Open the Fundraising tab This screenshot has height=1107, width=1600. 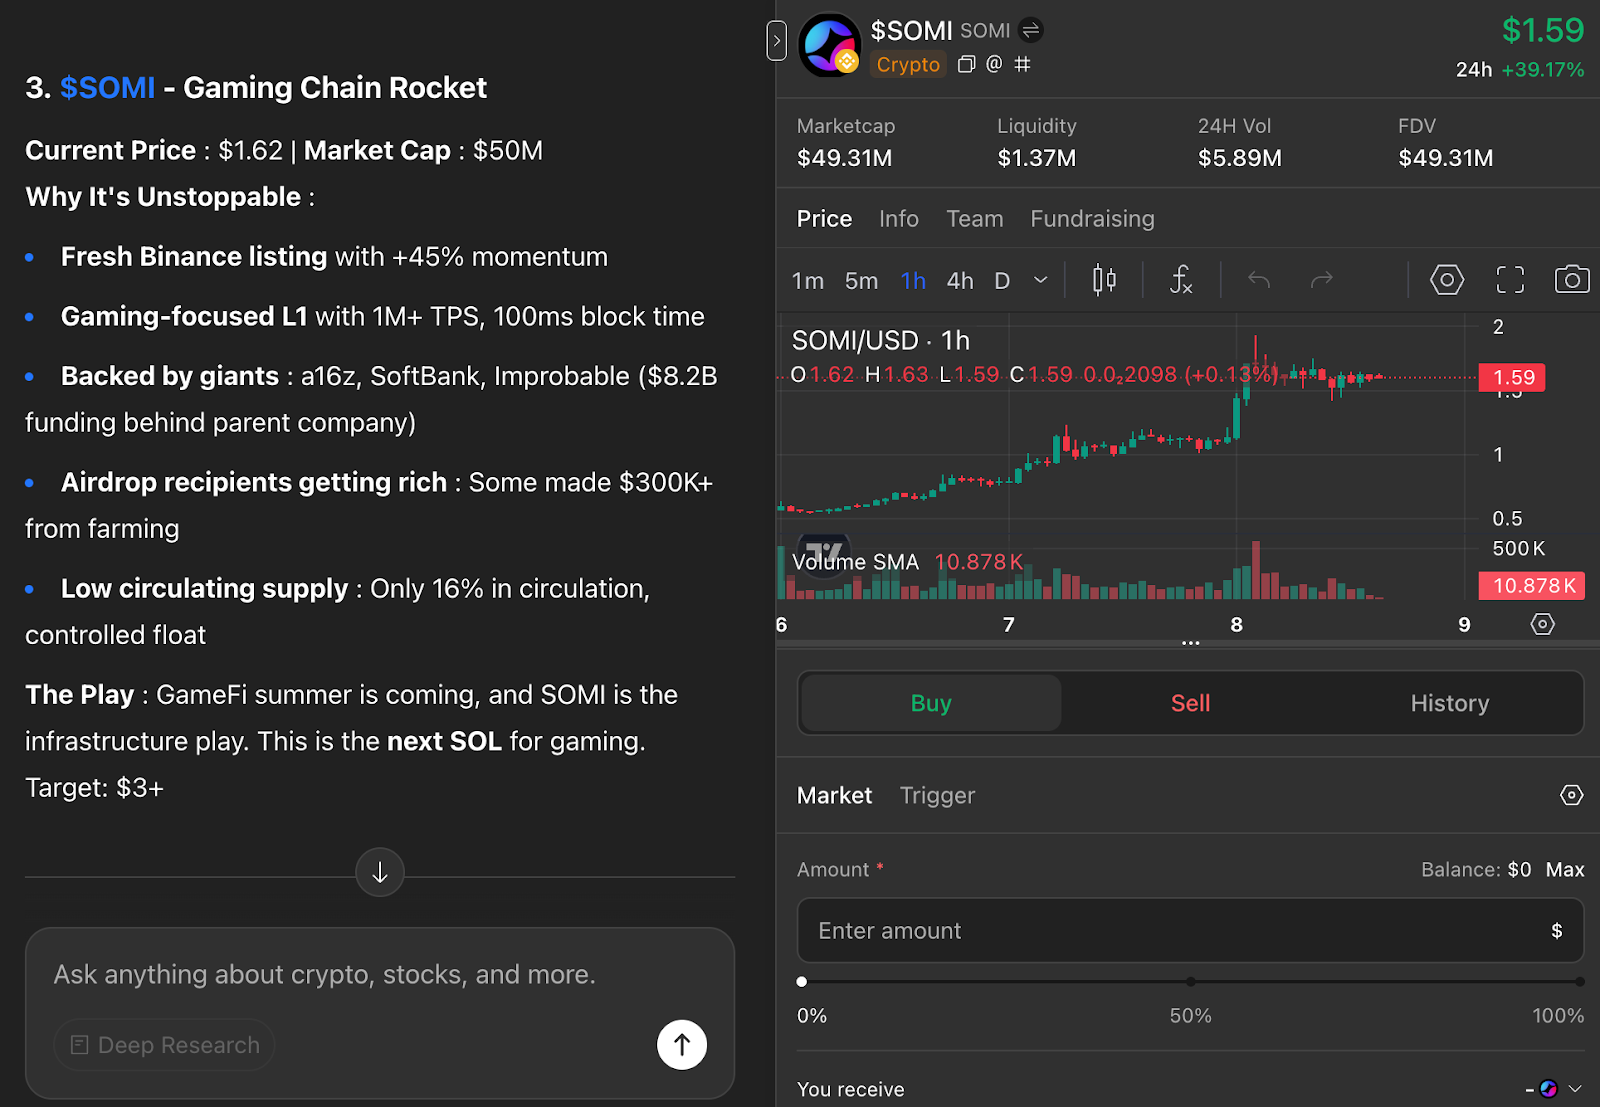tap(1092, 219)
